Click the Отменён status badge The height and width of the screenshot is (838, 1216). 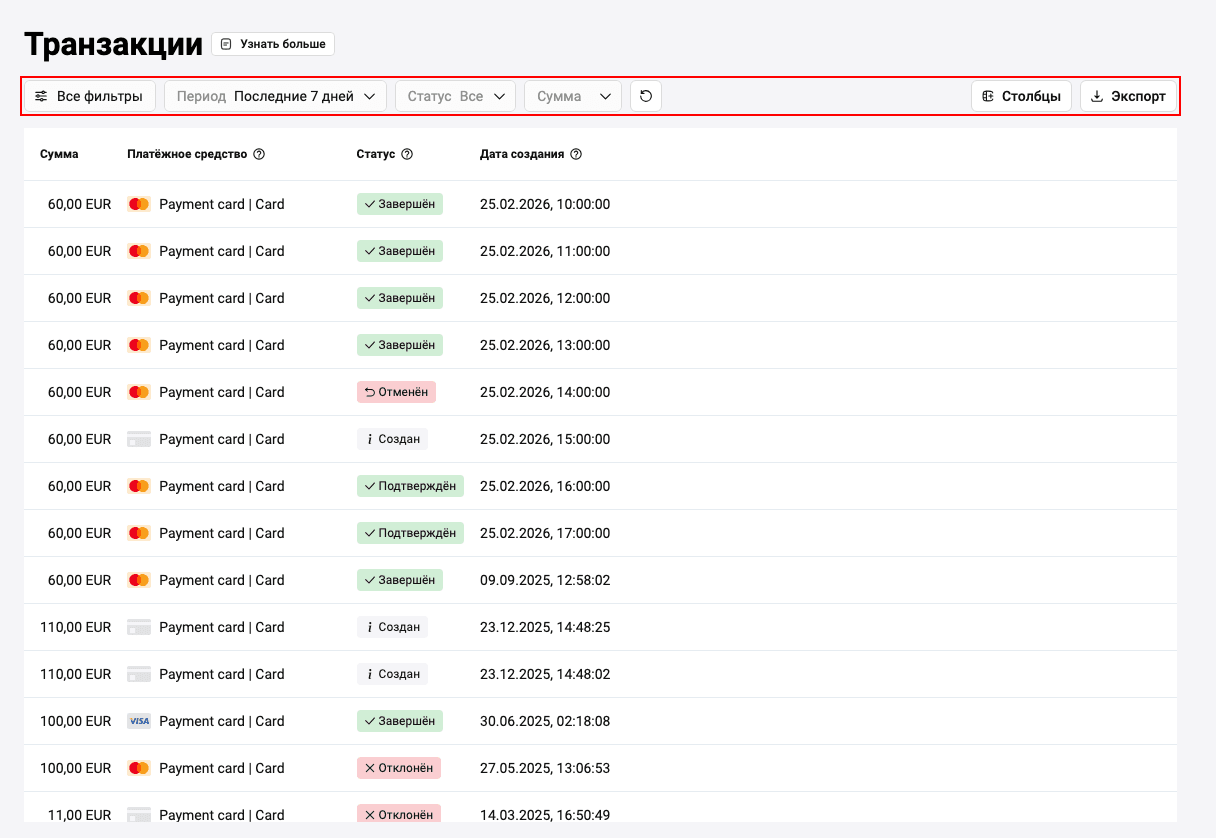tap(397, 392)
